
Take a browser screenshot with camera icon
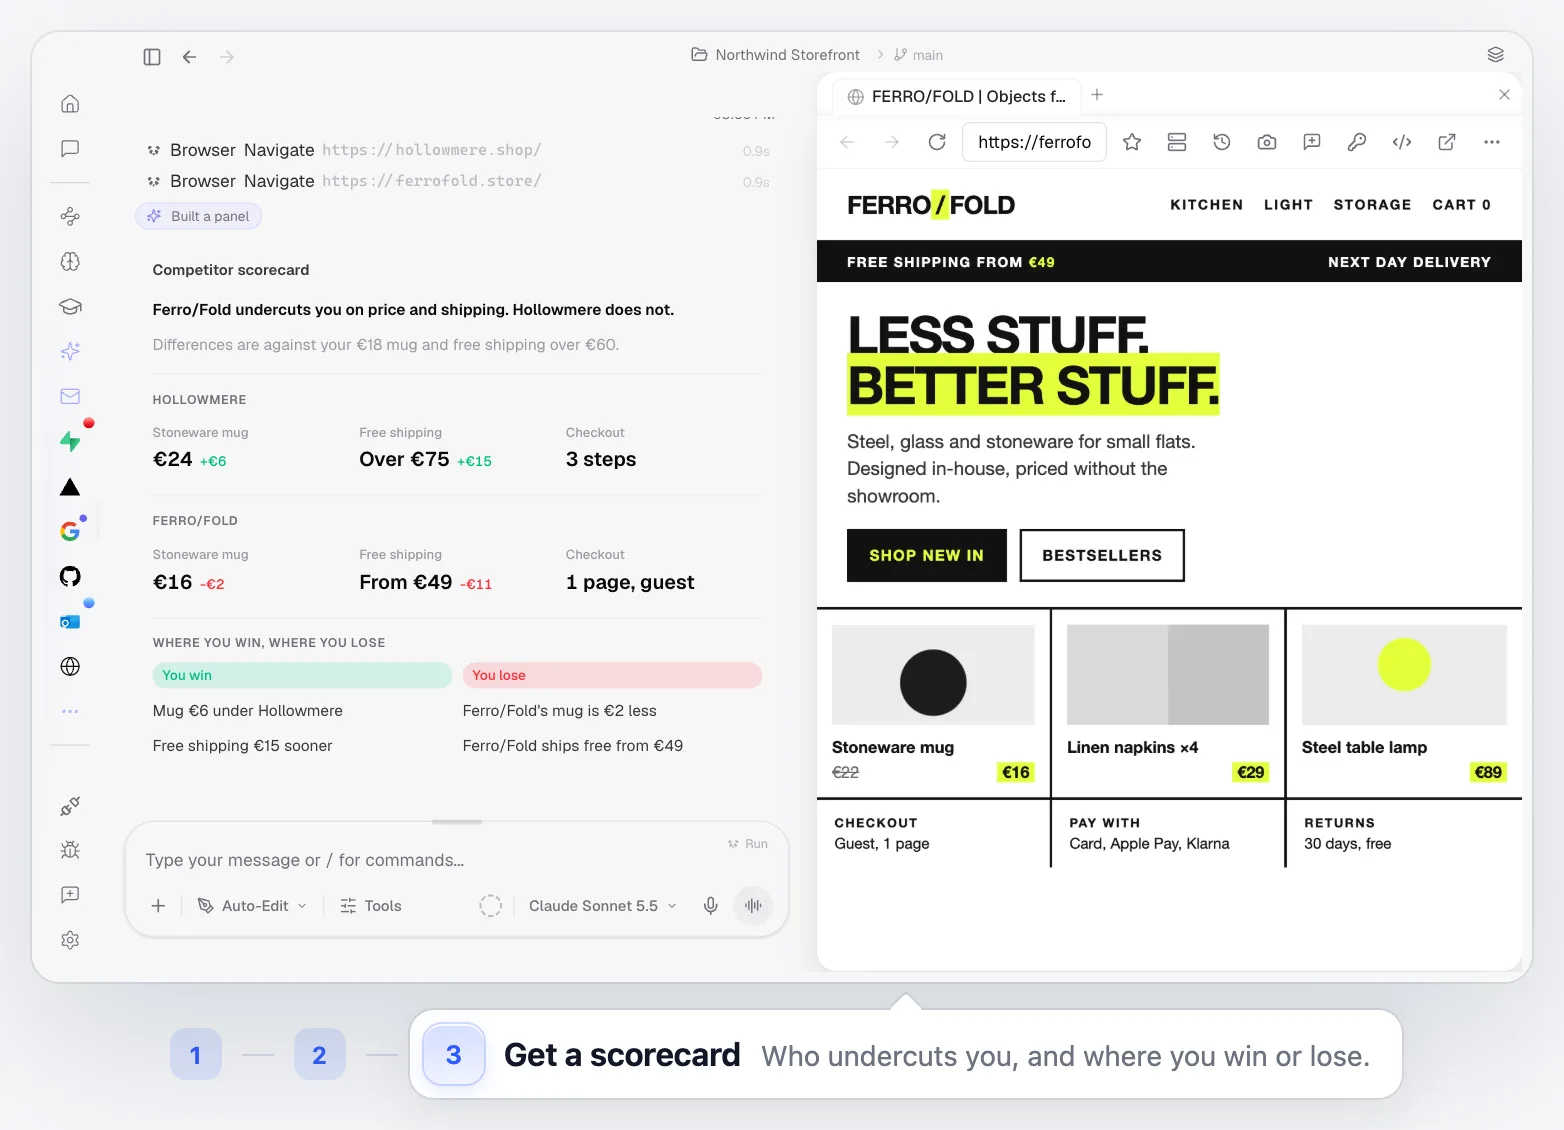point(1267,142)
